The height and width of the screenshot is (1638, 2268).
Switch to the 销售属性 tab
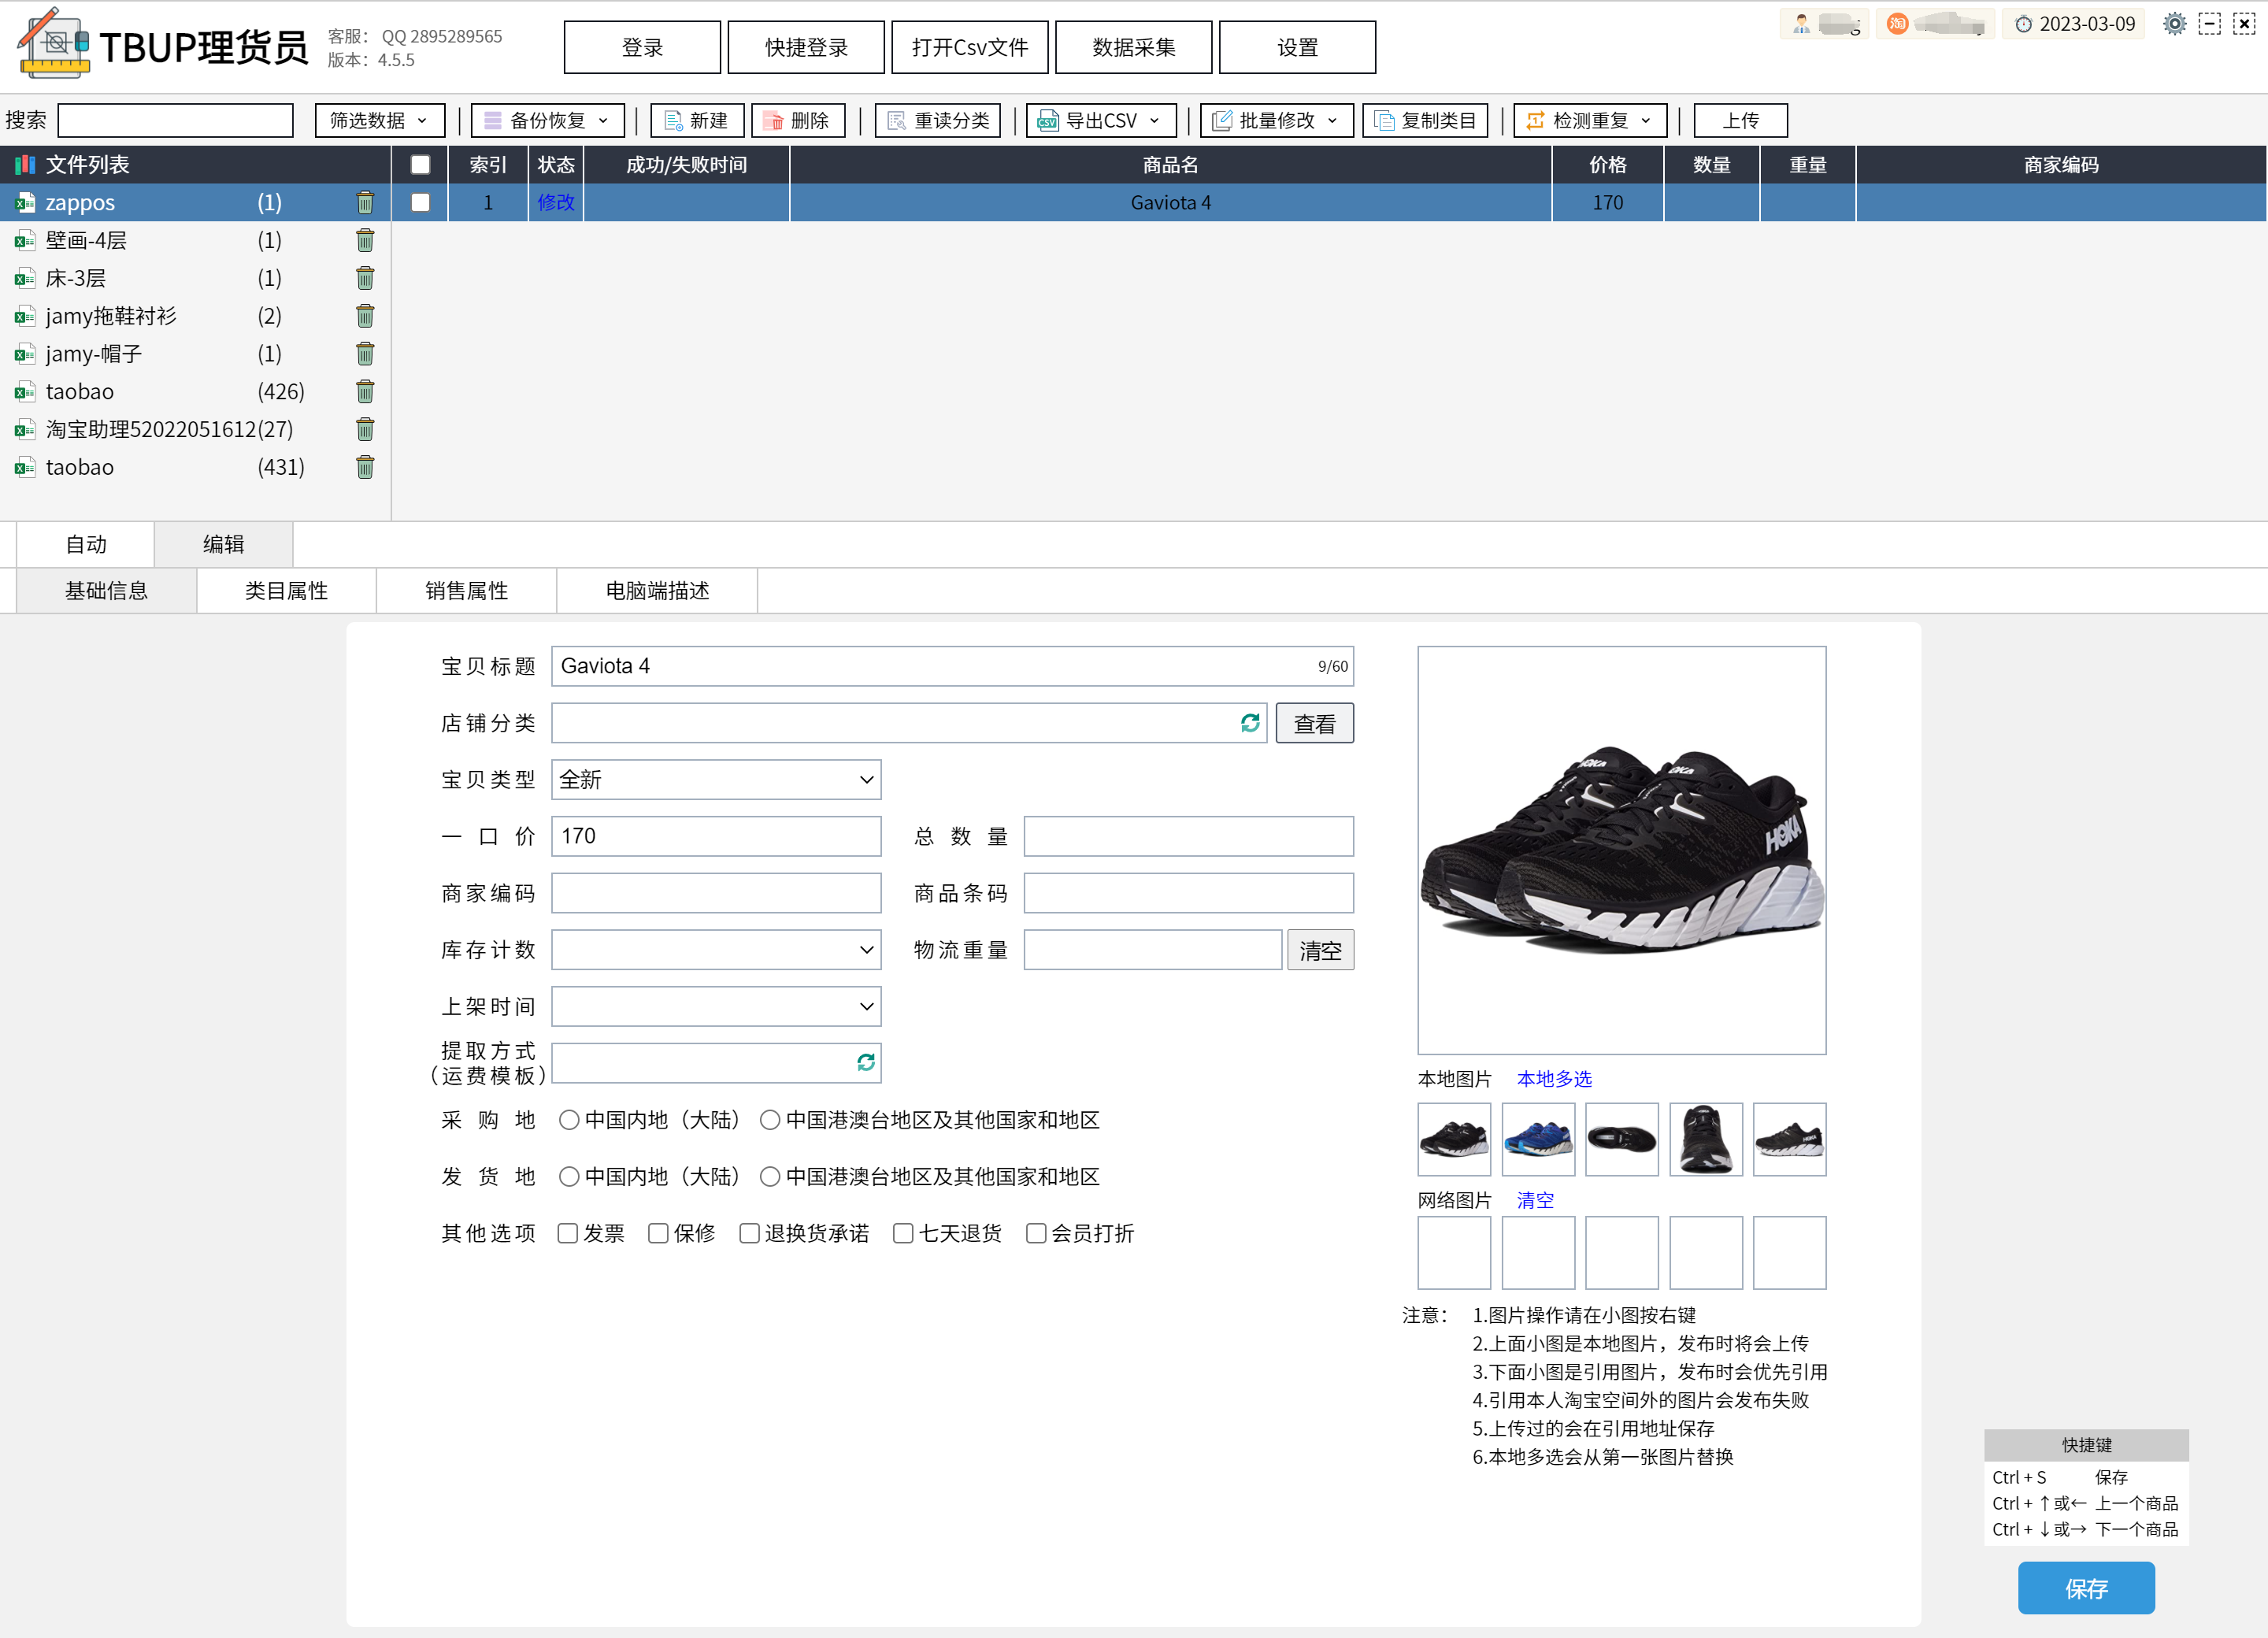point(466,591)
